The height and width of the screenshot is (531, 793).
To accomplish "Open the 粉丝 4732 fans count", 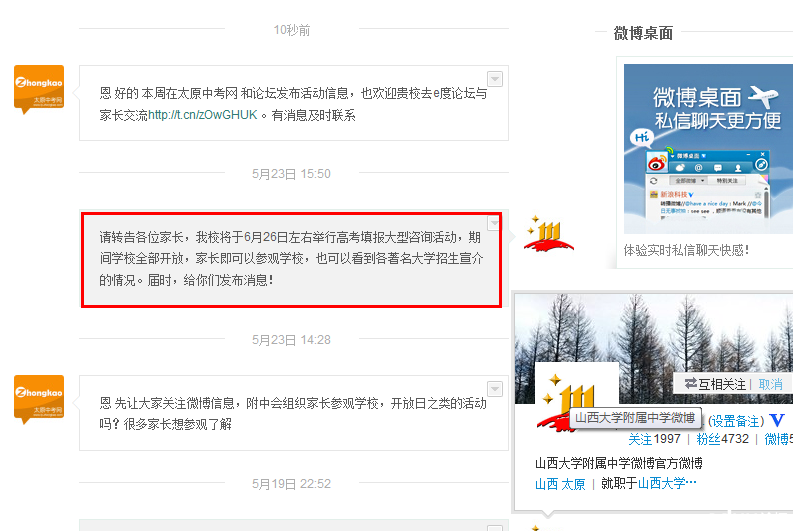I will pos(722,439).
